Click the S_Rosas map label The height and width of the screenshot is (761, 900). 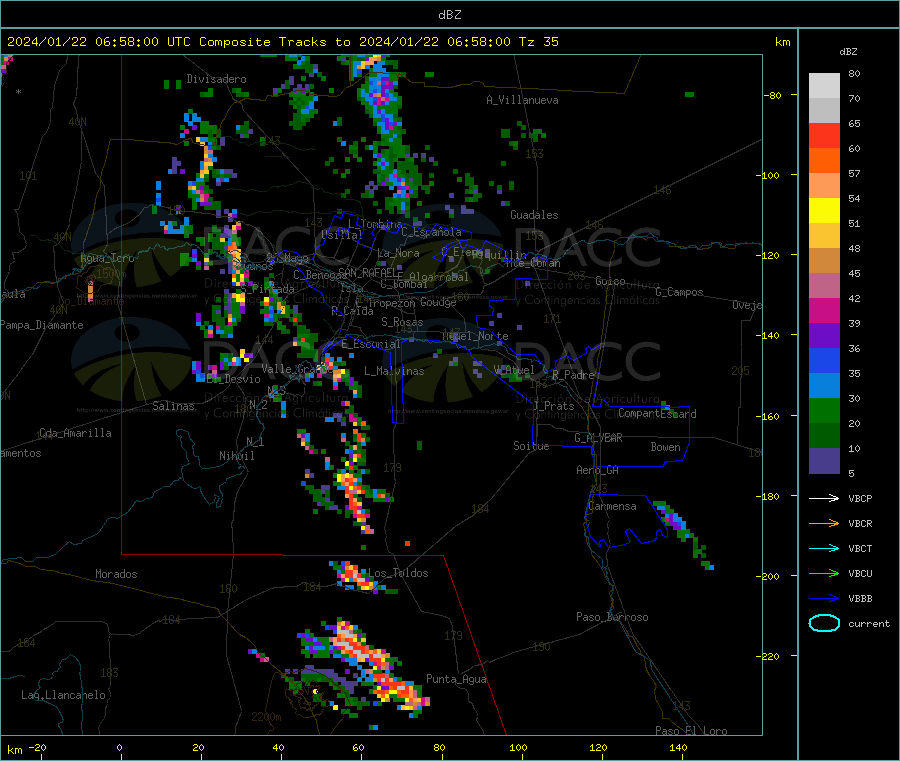point(402,322)
